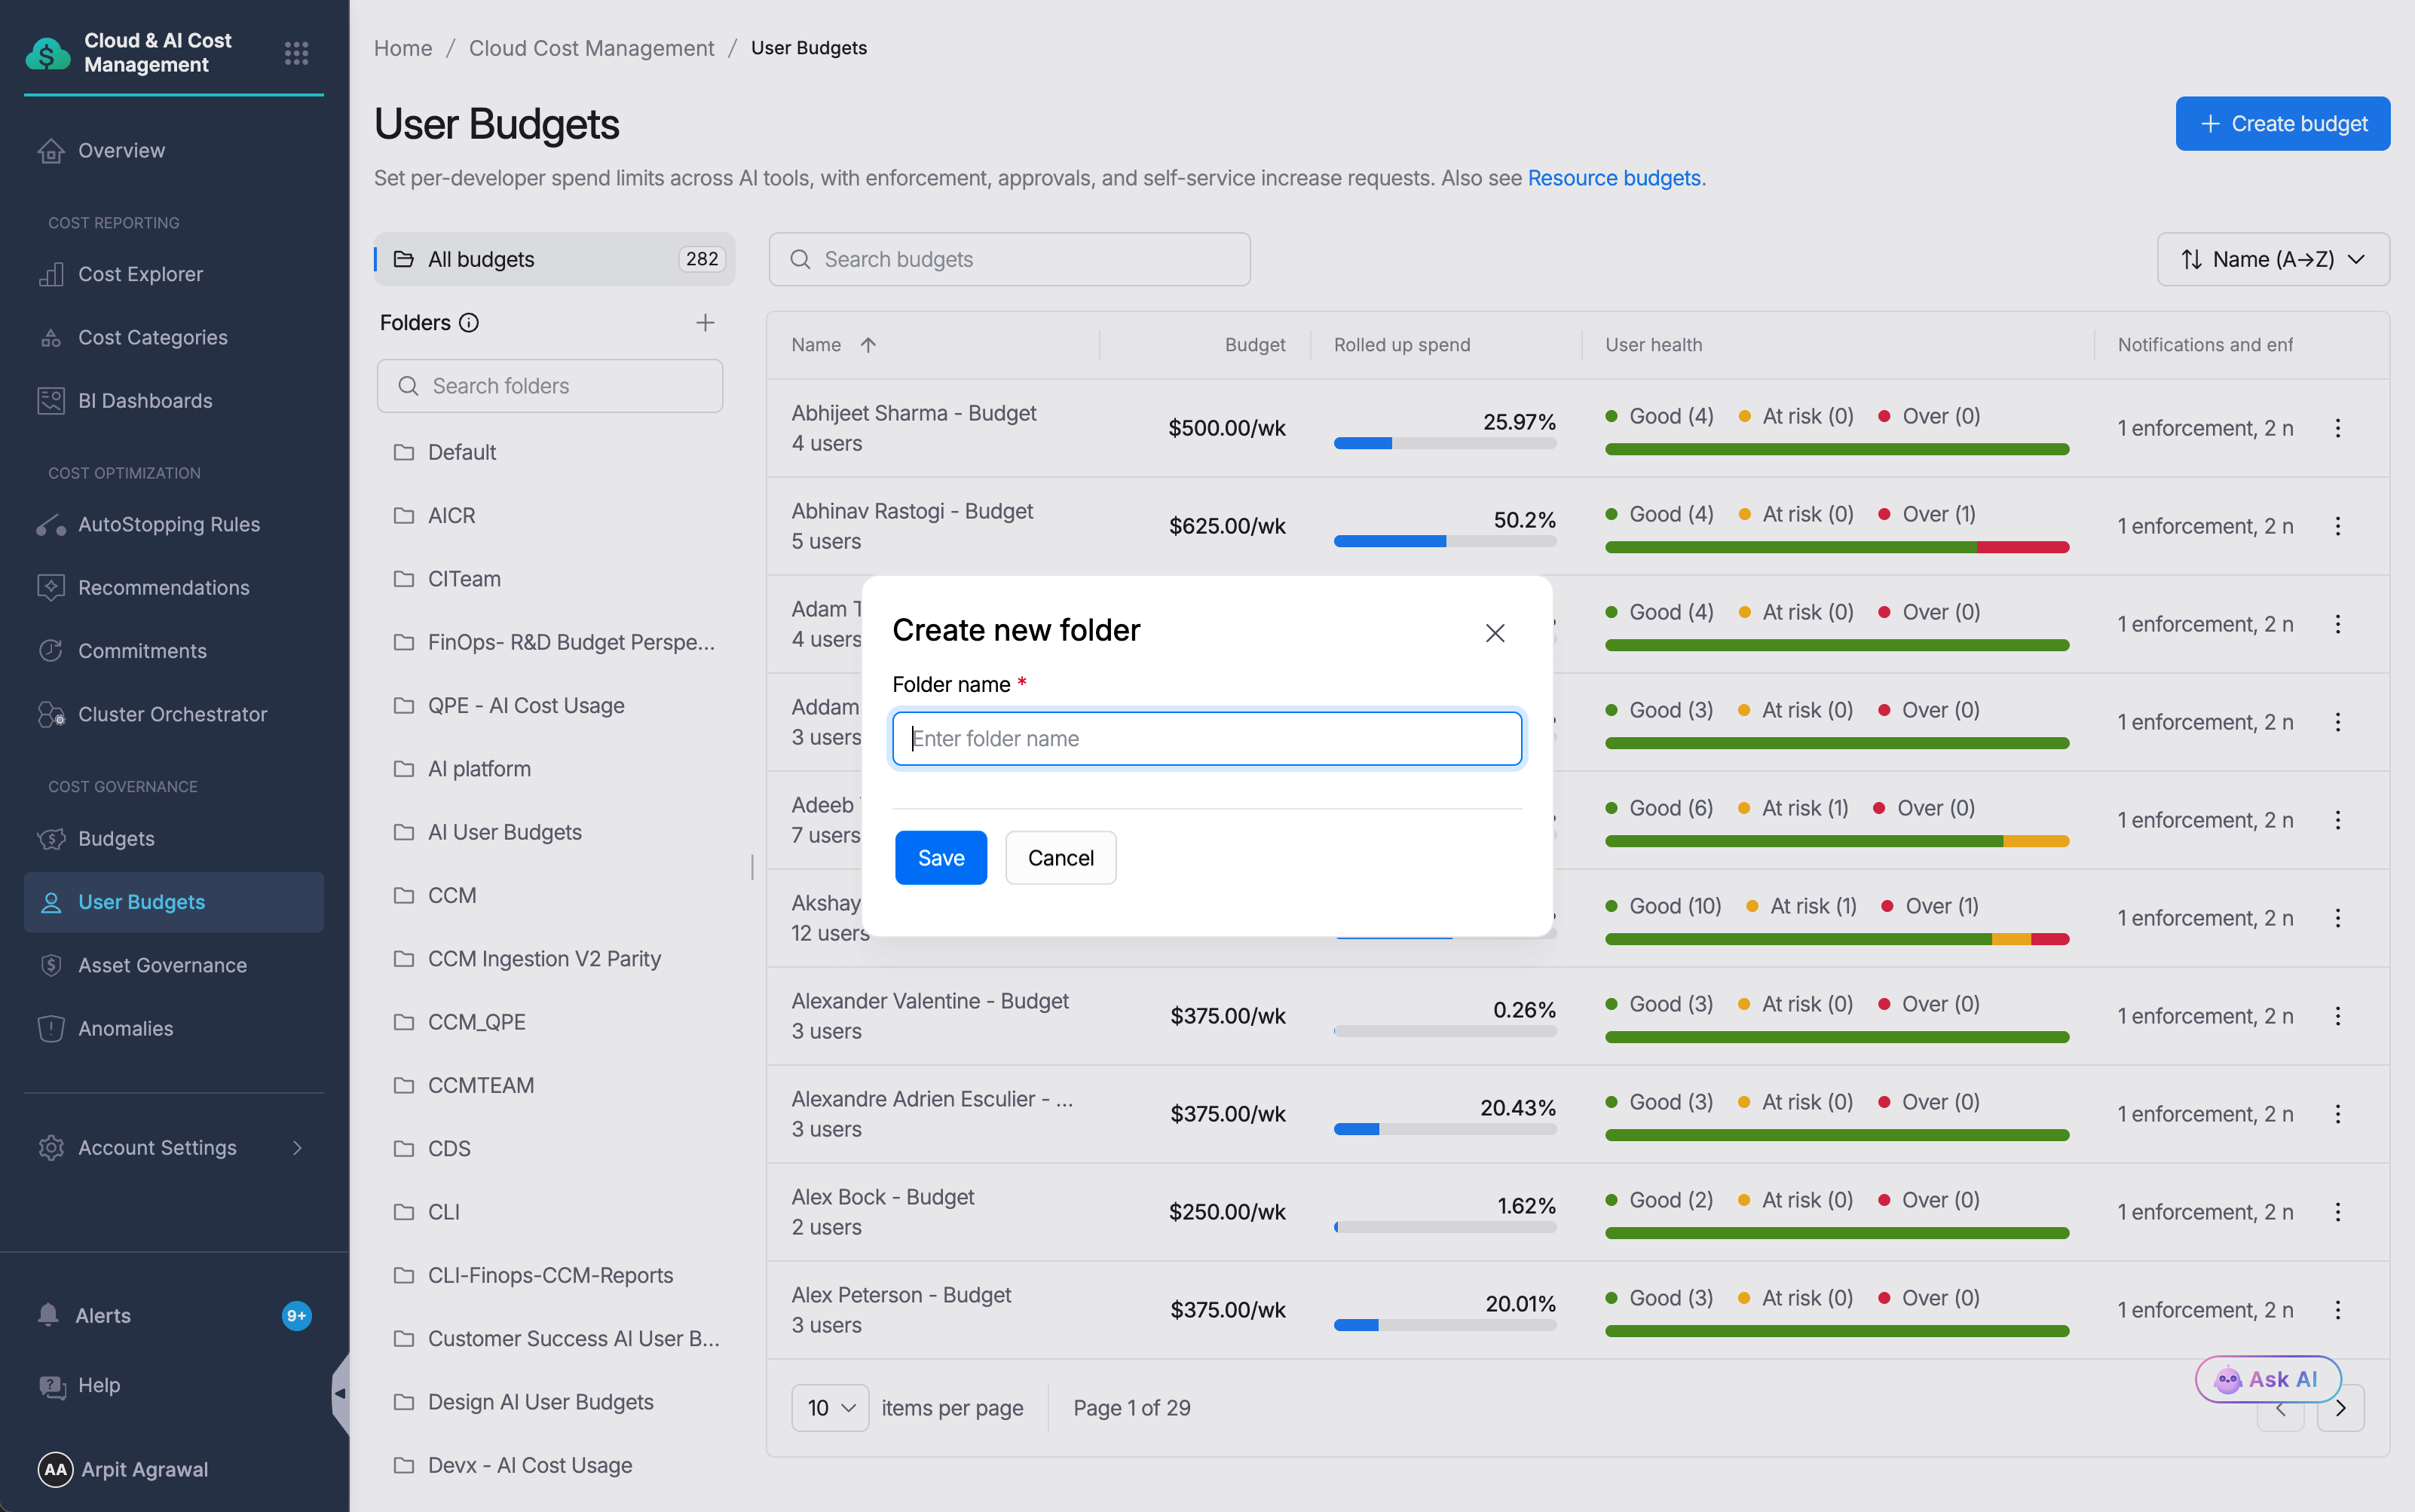
Task: Go to Anomalies
Action: pyautogui.click(x=125, y=1028)
